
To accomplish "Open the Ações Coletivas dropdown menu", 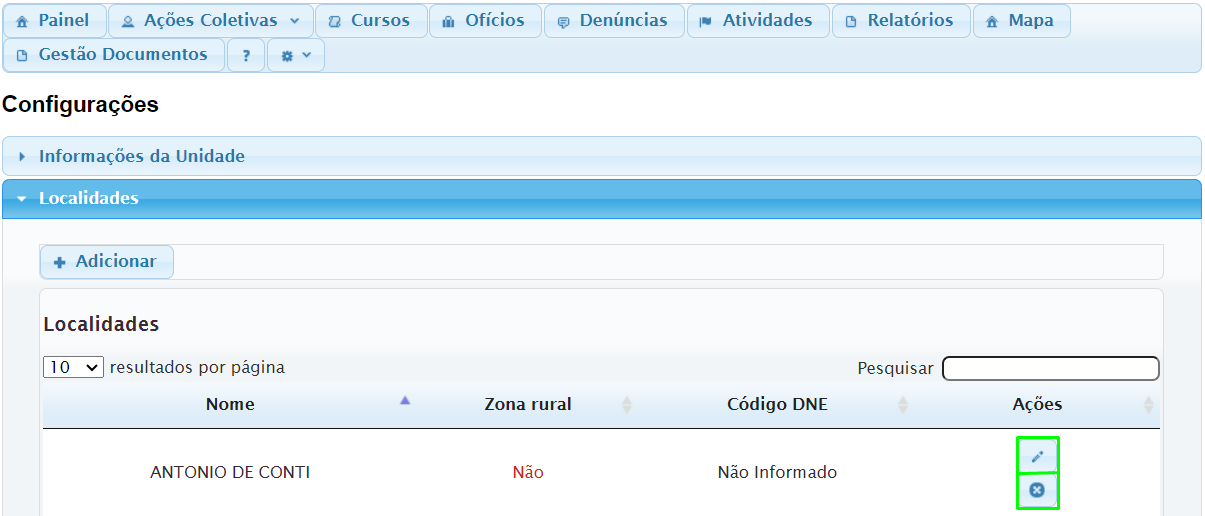I will (x=210, y=21).
